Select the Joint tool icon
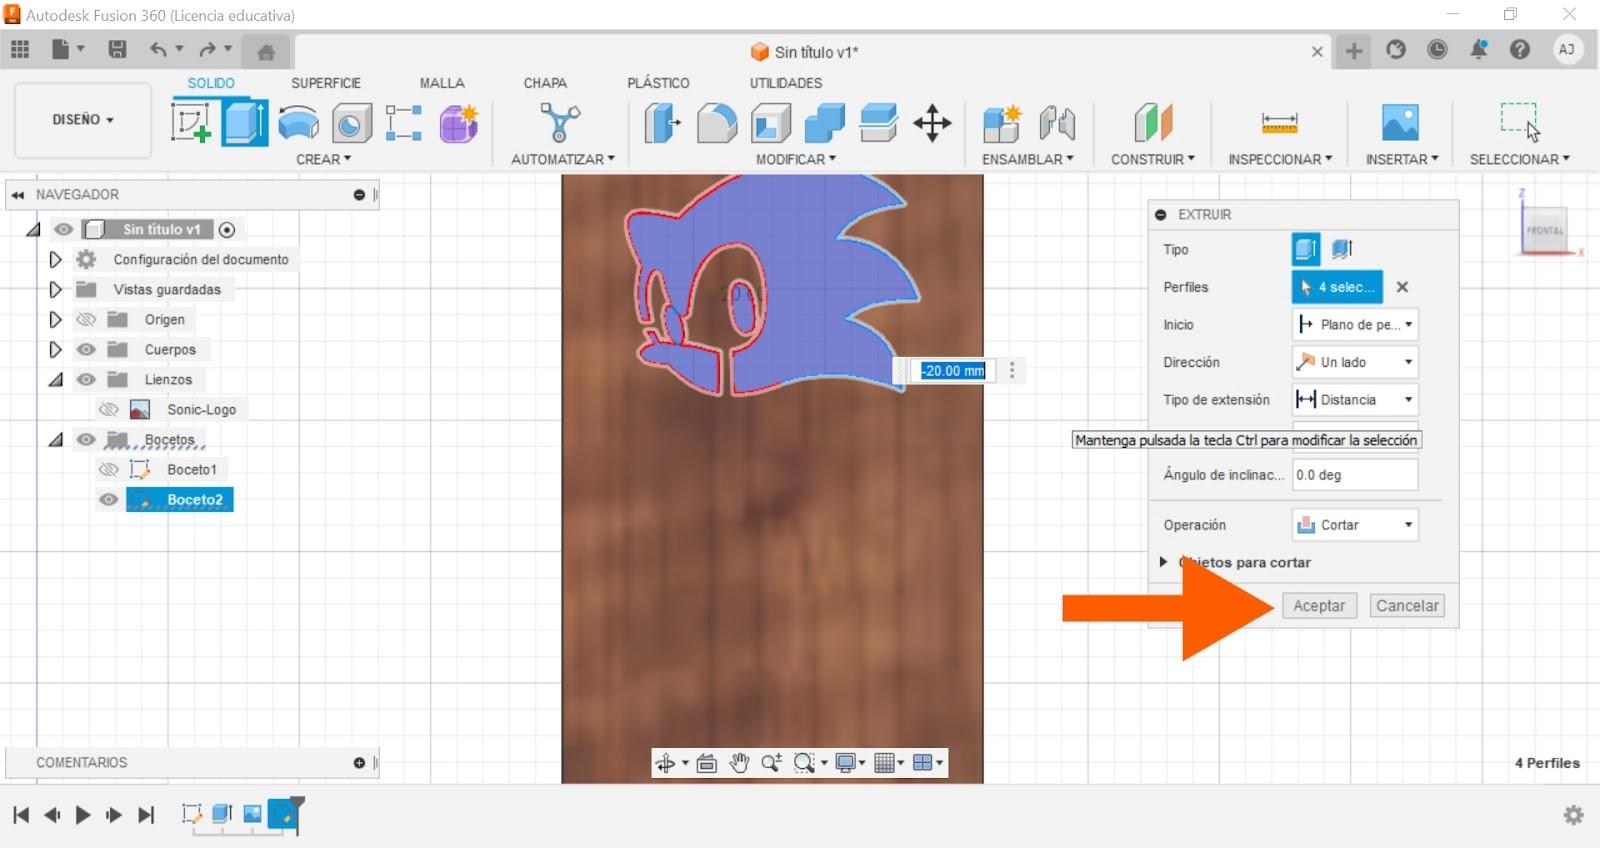 tap(1057, 124)
